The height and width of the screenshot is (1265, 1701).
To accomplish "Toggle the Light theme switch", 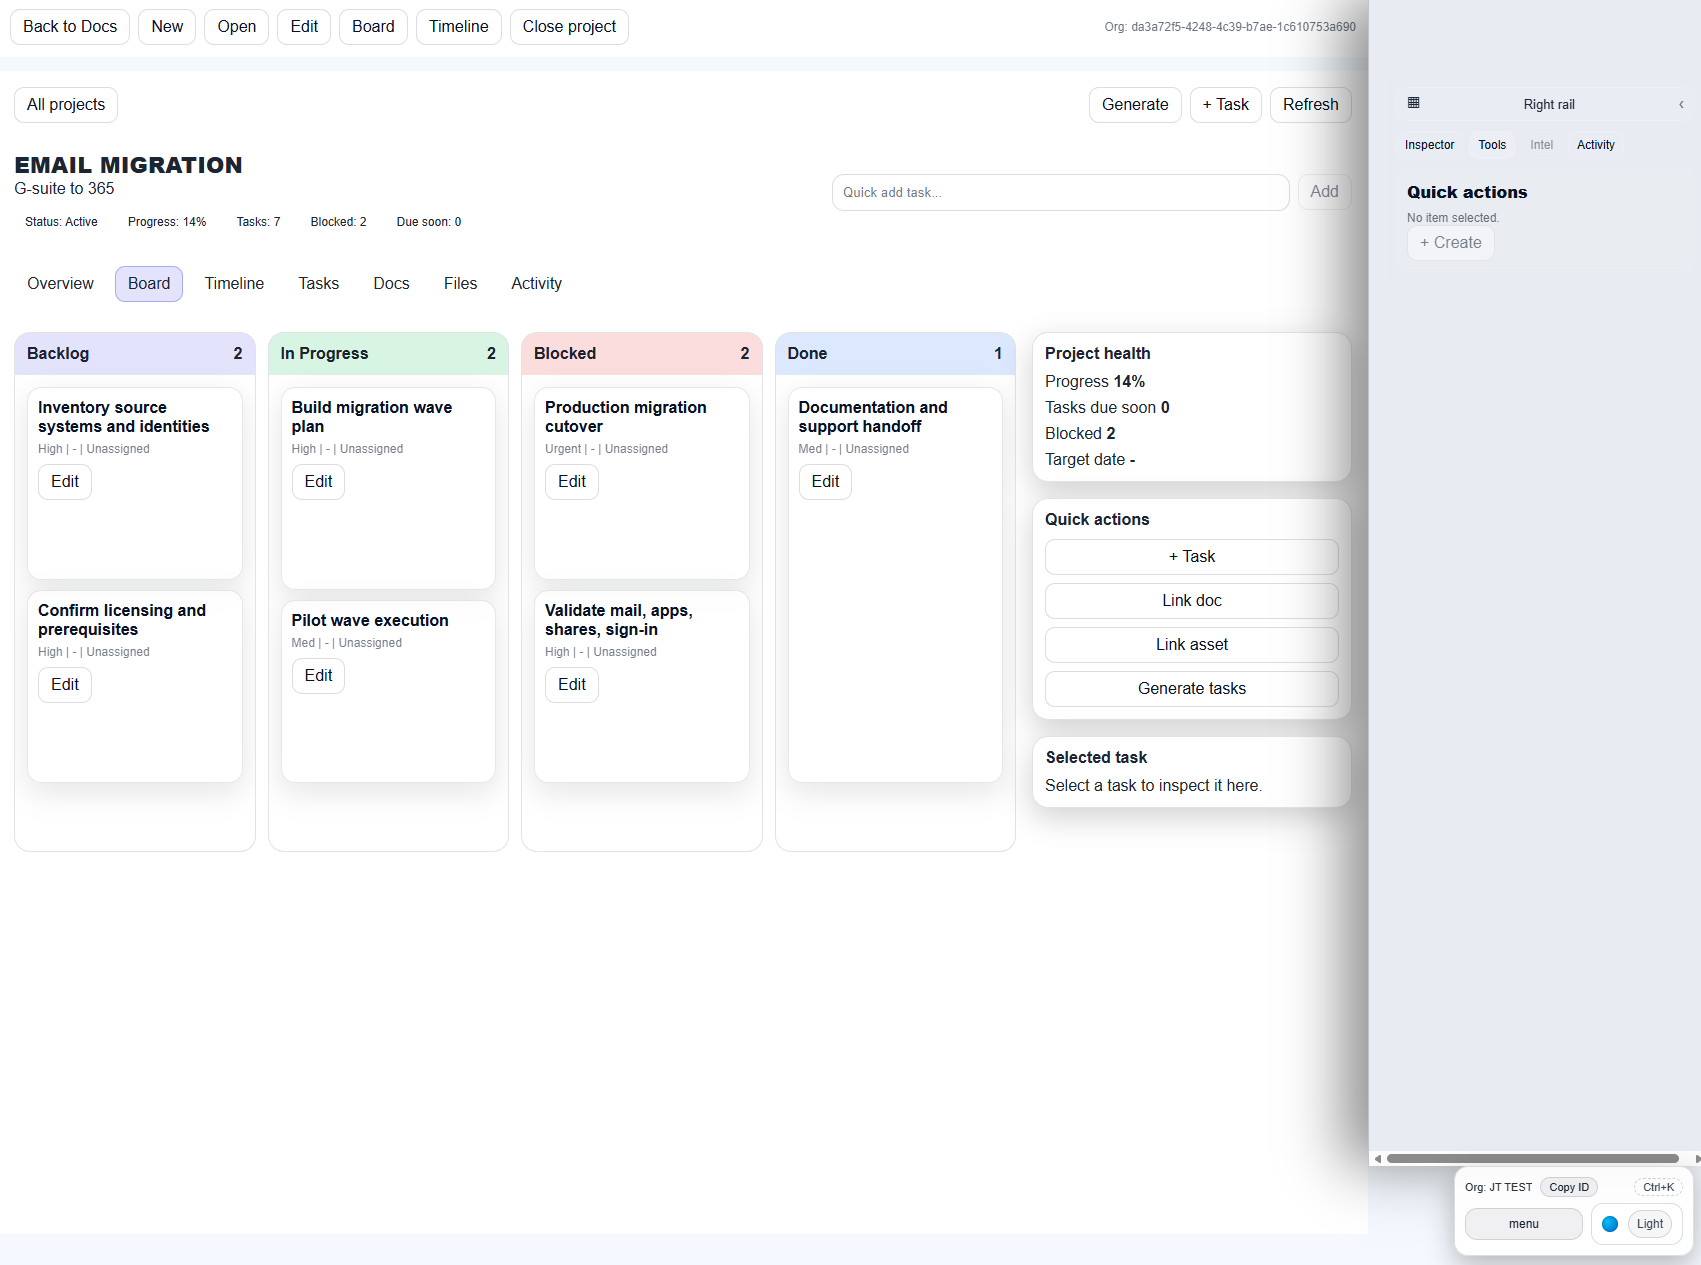I will (1648, 1223).
